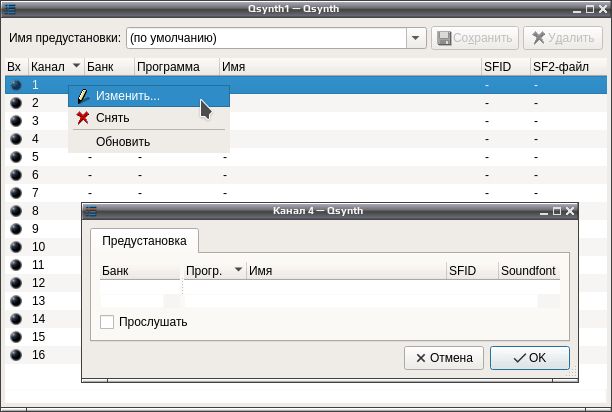
Task: Enable the Прослушать checkbox
Action: 107,322
